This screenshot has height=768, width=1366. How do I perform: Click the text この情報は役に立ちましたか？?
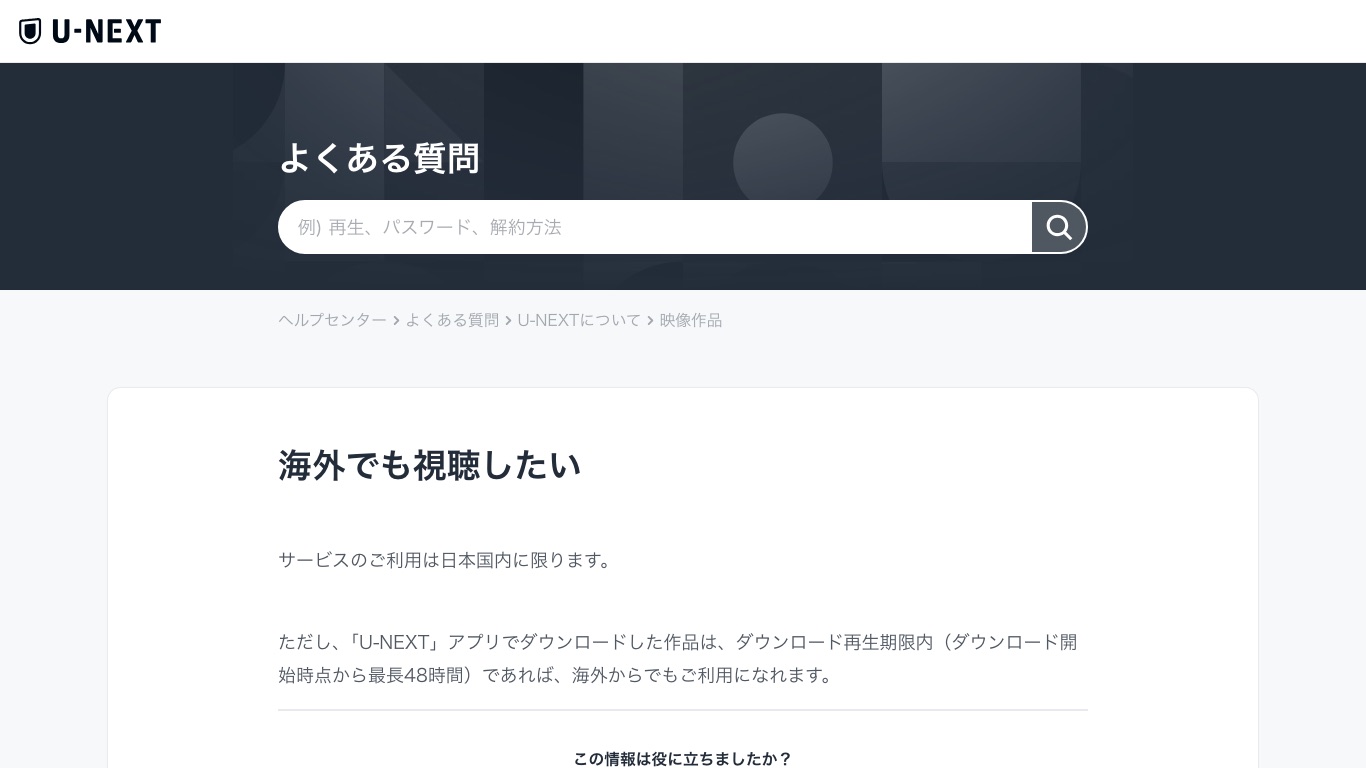[x=683, y=759]
